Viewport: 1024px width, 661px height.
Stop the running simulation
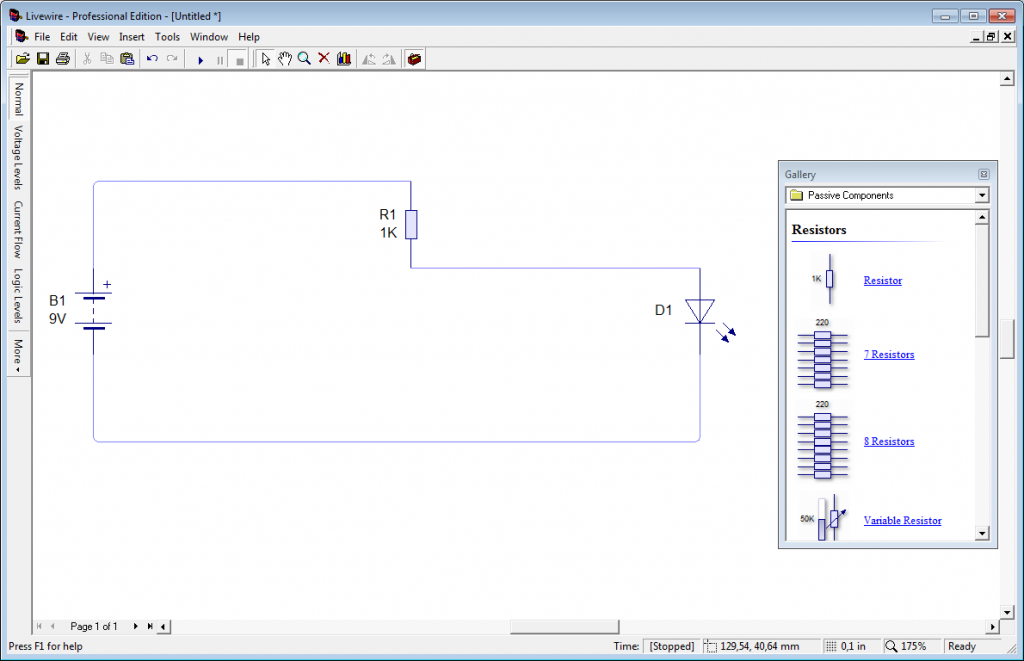pos(238,58)
